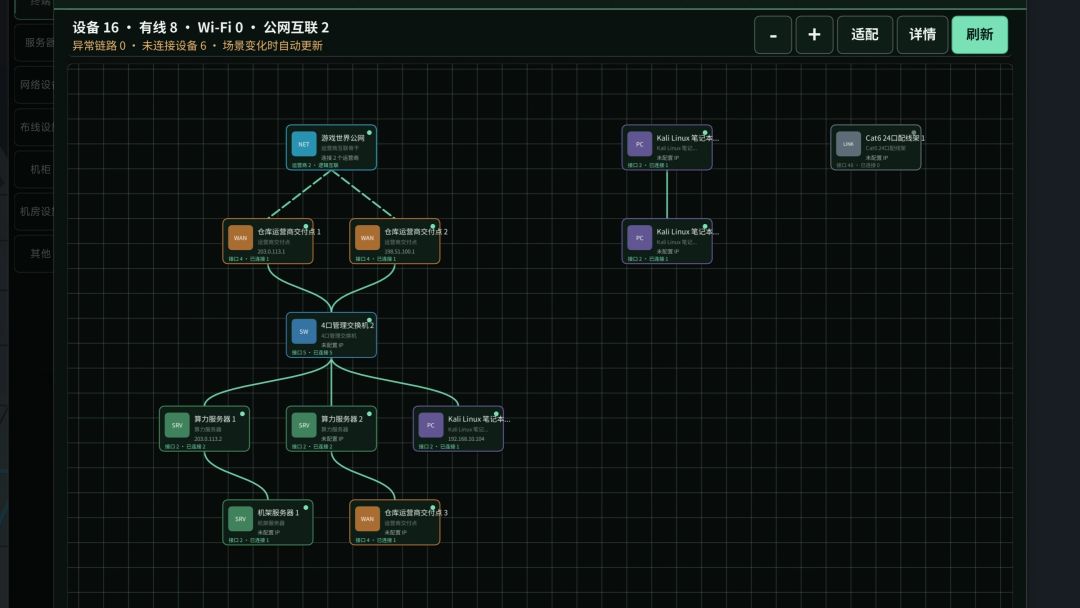Click the NET icon of 游戏世界公网
Image resolution: width=1080 pixels, height=608 pixels.
point(304,145)
